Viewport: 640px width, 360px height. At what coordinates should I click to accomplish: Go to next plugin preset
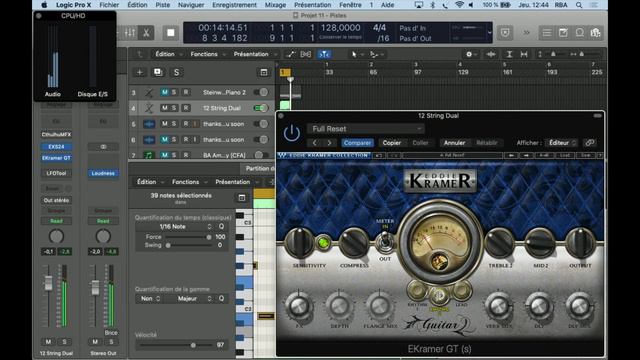329,143
